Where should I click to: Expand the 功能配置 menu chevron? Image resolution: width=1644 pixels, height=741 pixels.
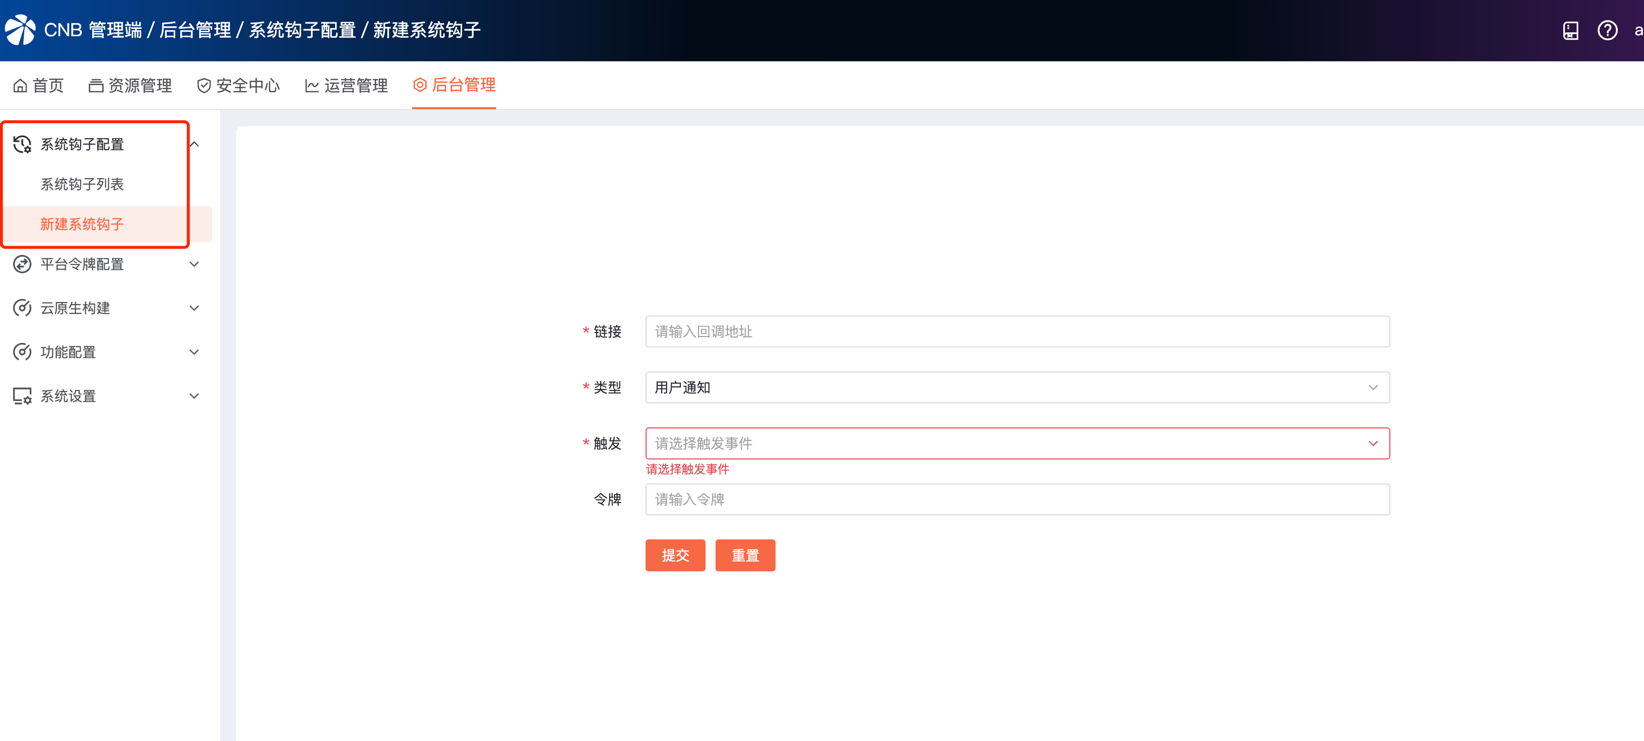click(194, 352)
